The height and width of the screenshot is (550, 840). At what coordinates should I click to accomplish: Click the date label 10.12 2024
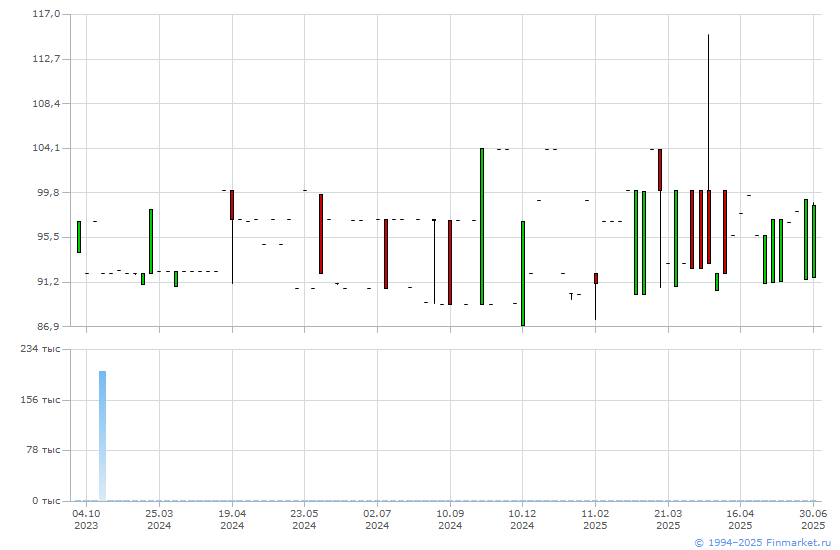522,519
